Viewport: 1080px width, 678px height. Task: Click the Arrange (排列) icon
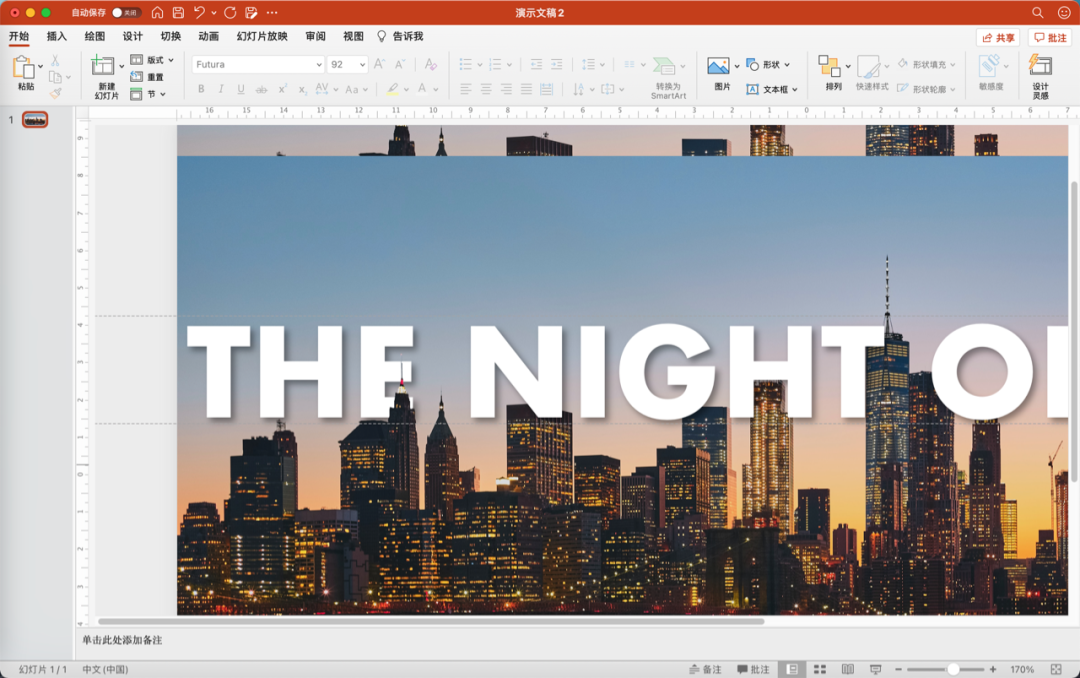point(829,66)
